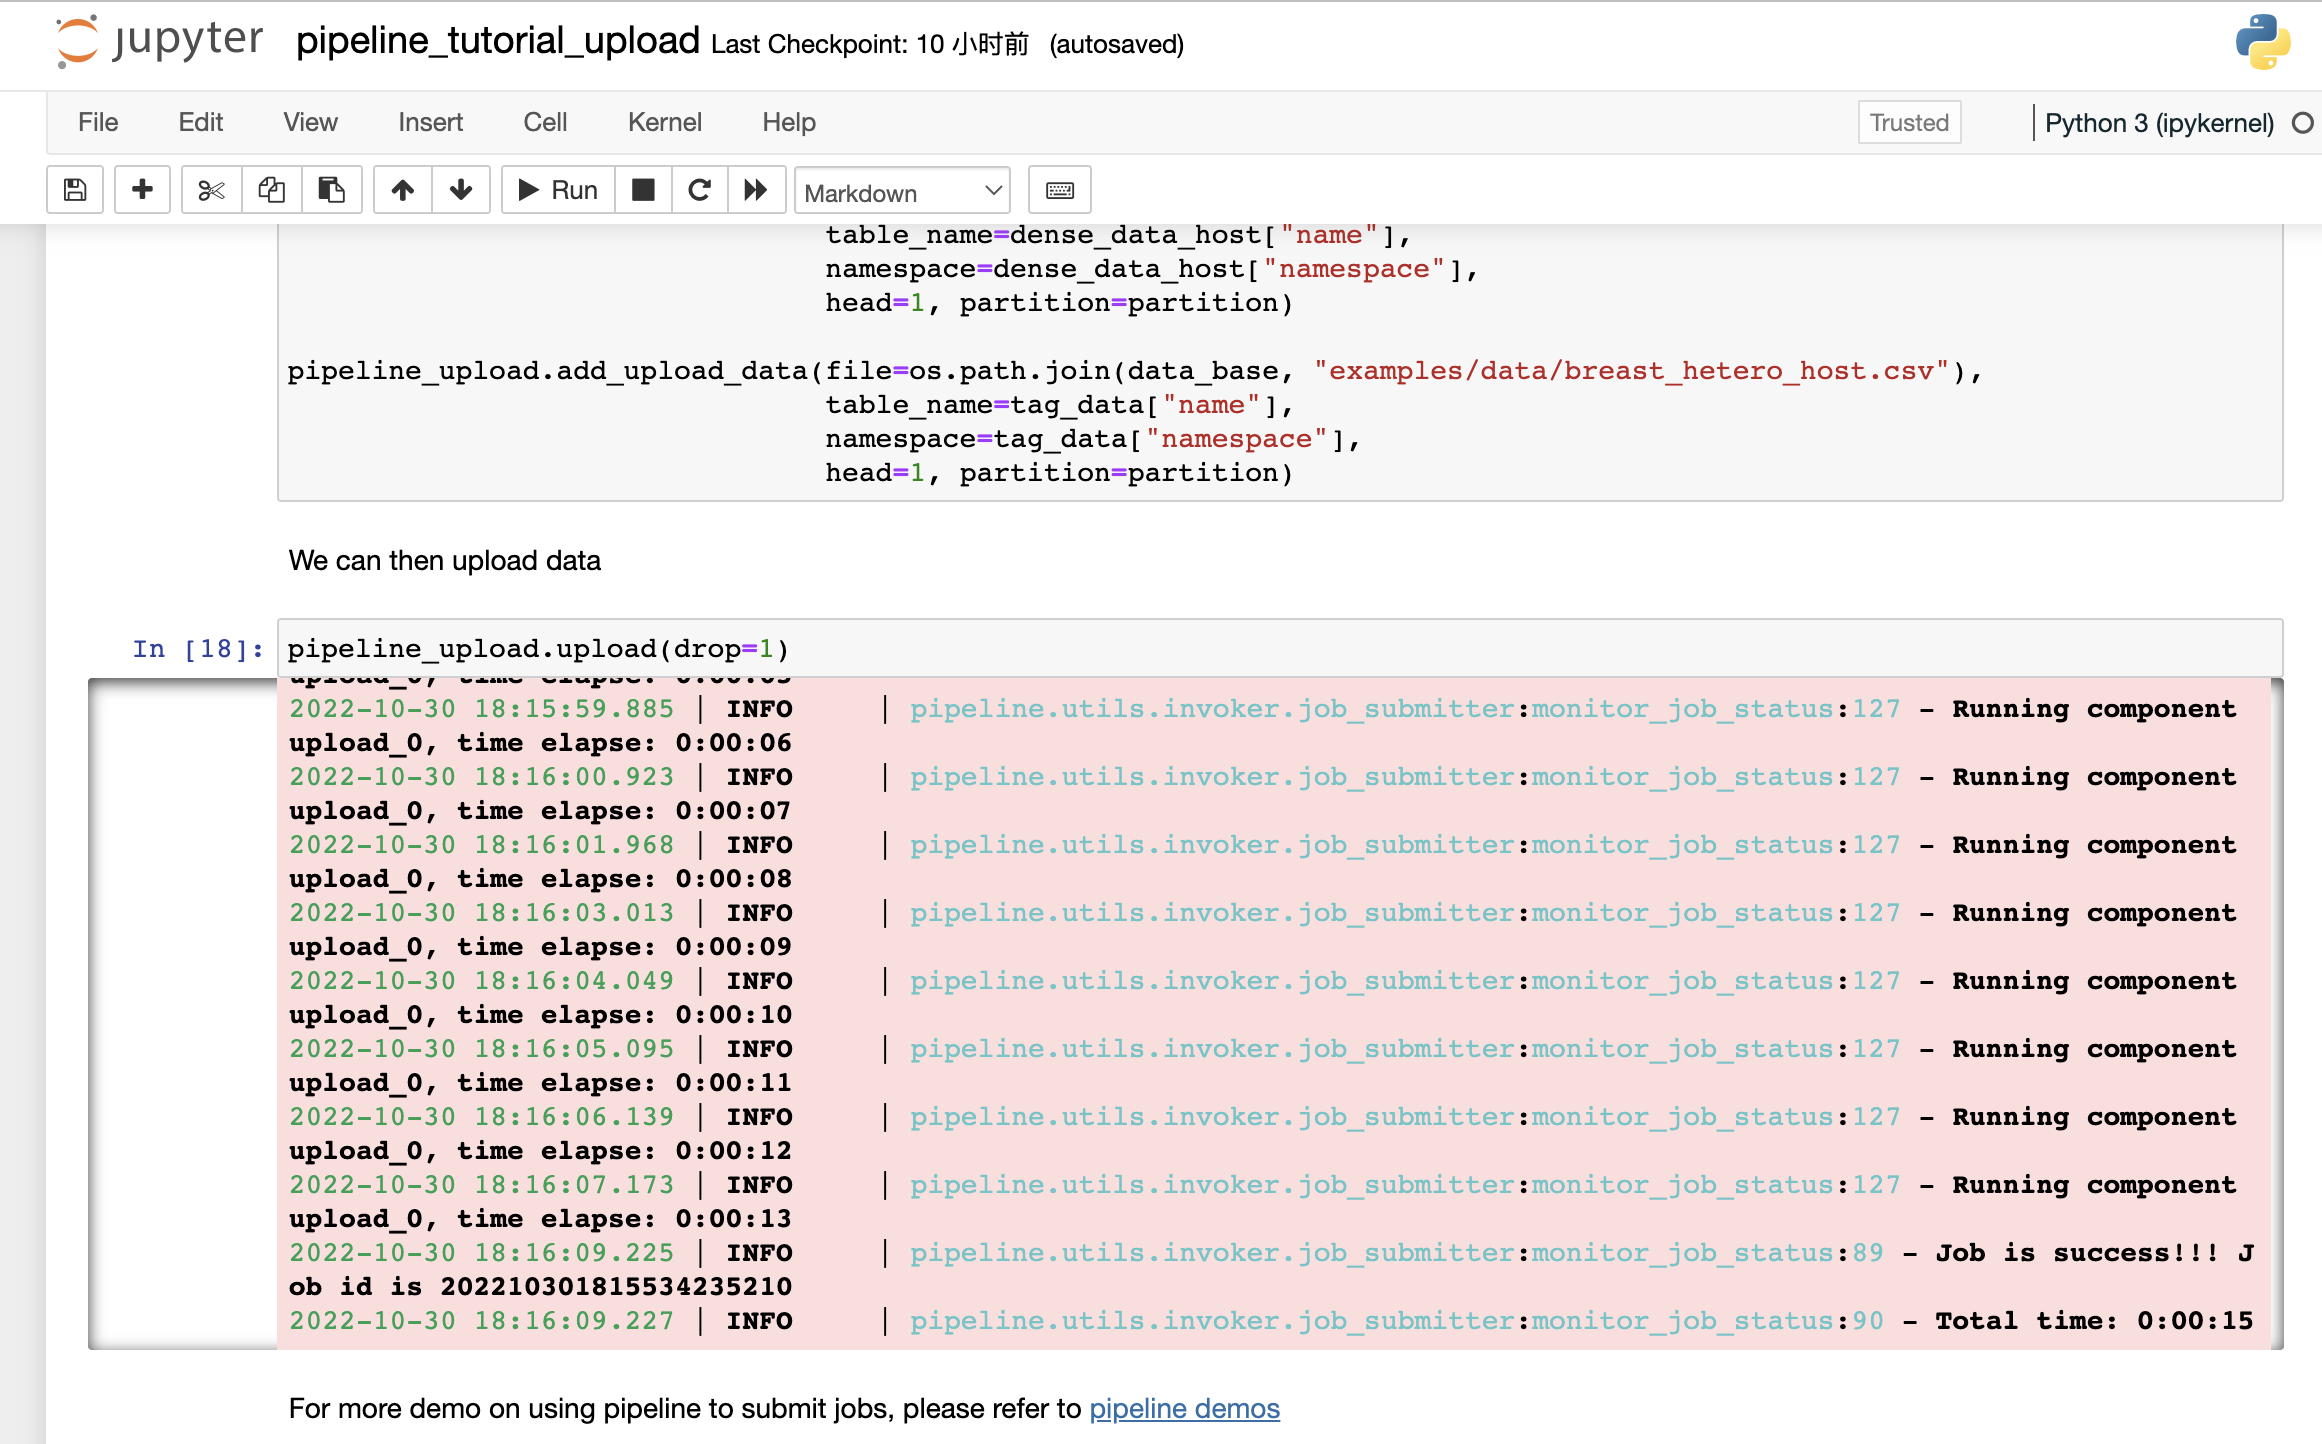This screenshot has width=2322, height=1444.
Task: Restart kernel and run all cells icon
Action: coord(756,190)
